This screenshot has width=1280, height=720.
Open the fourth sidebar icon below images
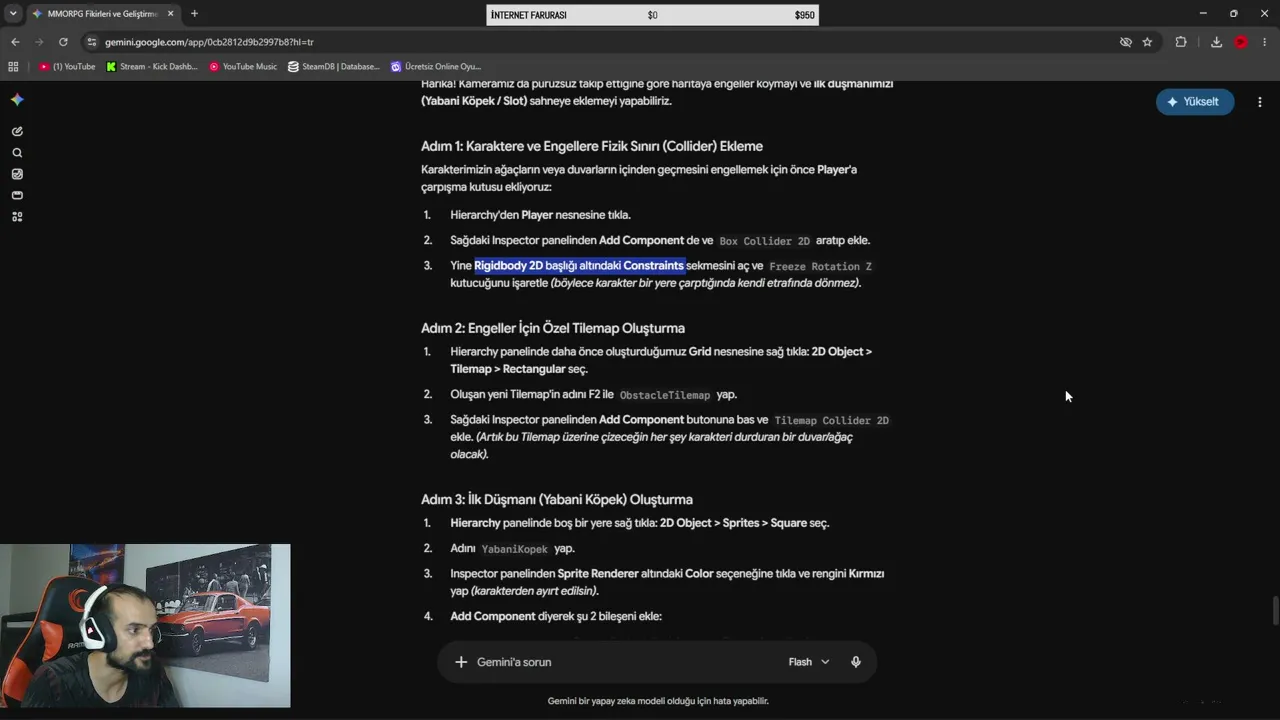pos(17,195)
